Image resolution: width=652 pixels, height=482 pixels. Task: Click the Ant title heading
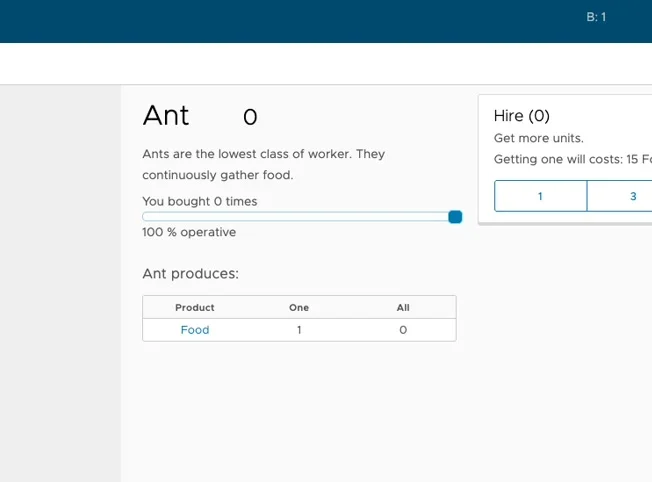166,116
